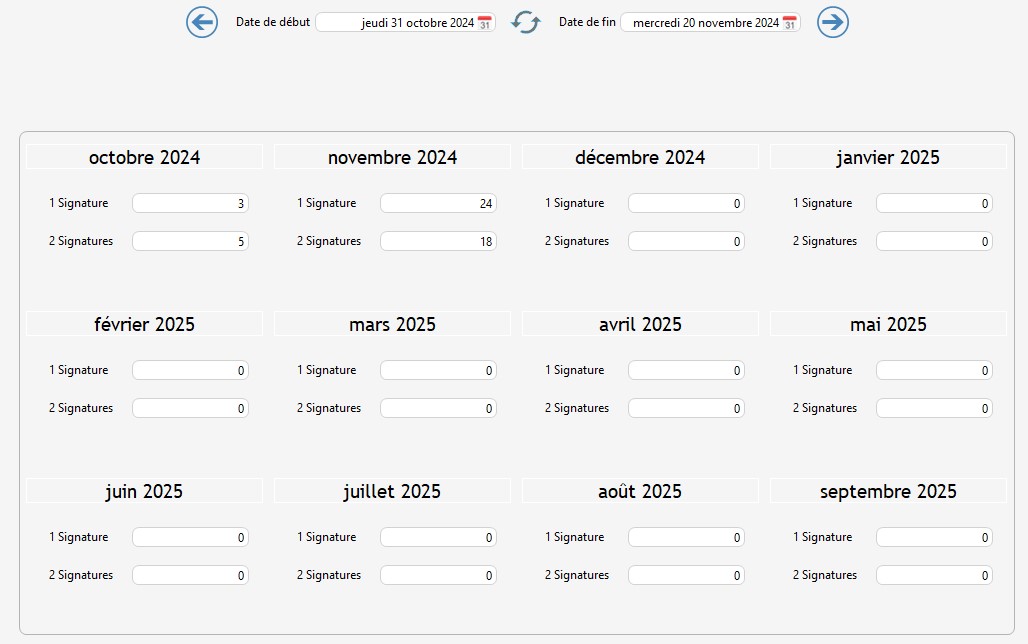Viewport: 1028px width, 644px height.
Task: Click janvier 2025 1 Signature field
Action: tap(934, 204)
